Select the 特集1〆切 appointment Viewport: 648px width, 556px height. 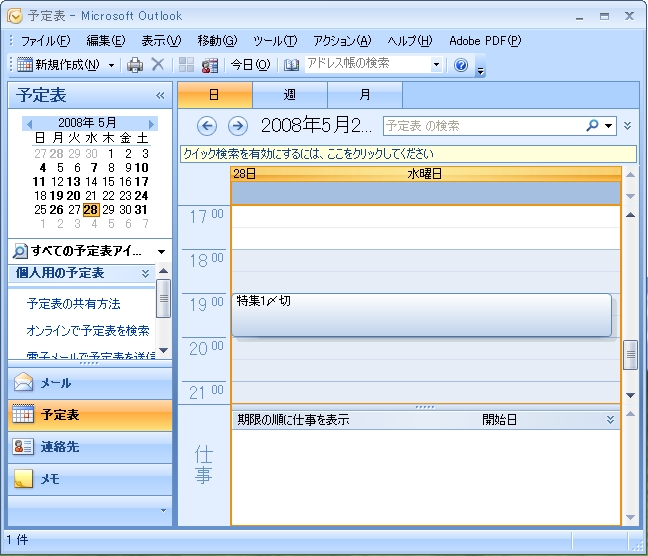point(422,315)
